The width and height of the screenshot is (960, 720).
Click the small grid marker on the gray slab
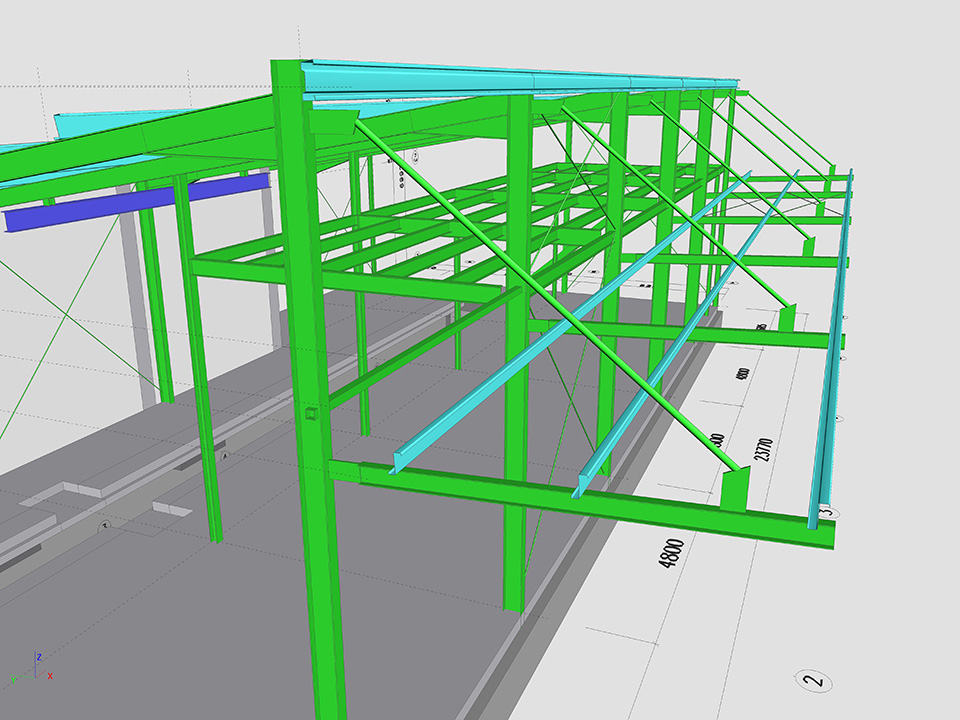[101, 523]
